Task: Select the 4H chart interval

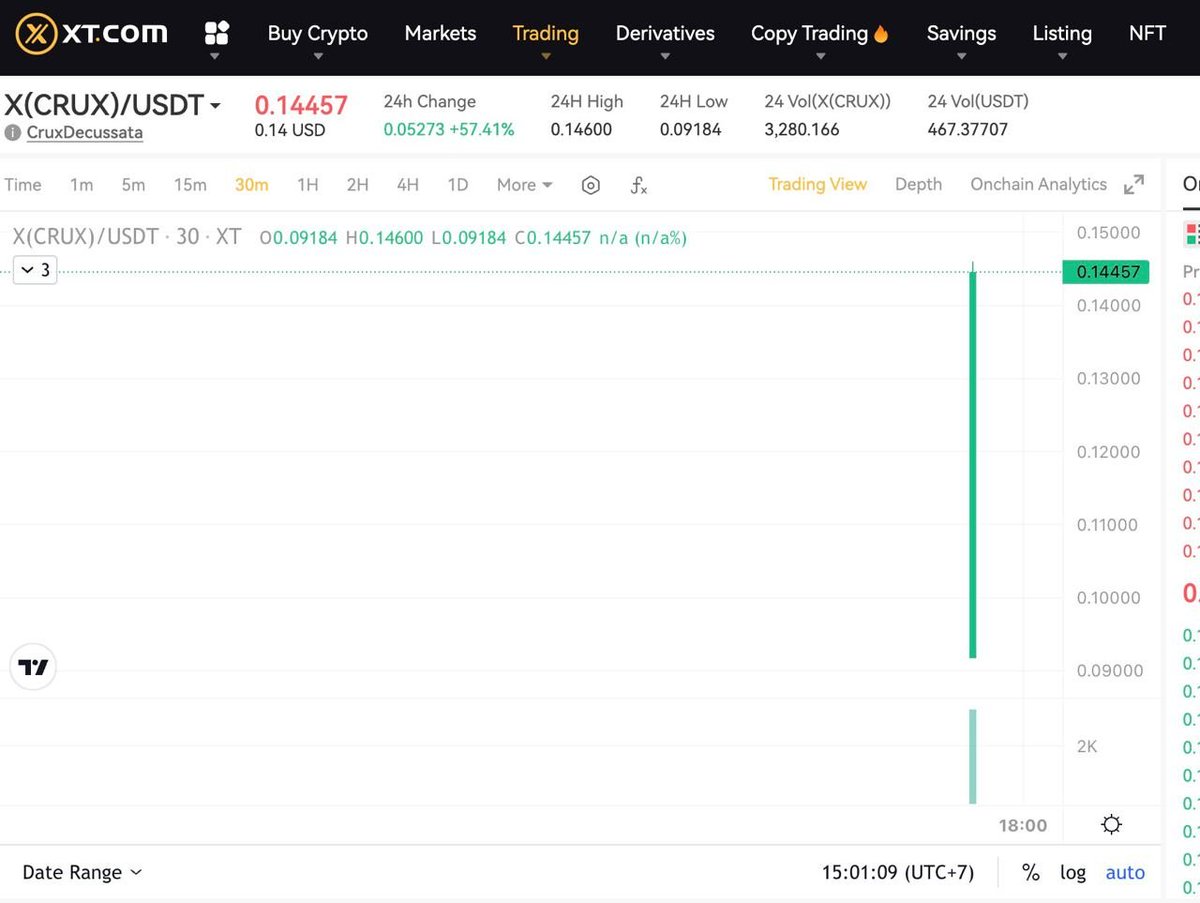Action: point(407,185)
